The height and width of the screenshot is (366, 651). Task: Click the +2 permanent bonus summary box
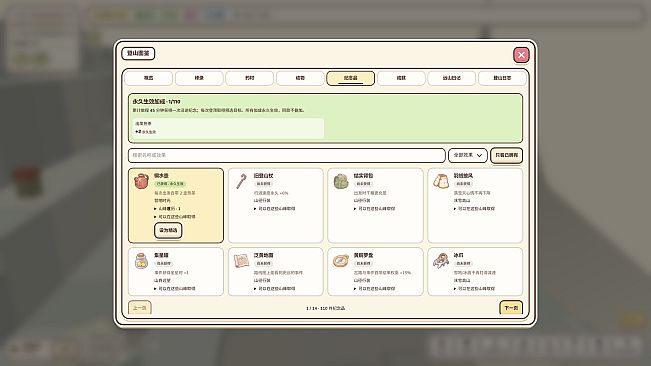(228, 128)
